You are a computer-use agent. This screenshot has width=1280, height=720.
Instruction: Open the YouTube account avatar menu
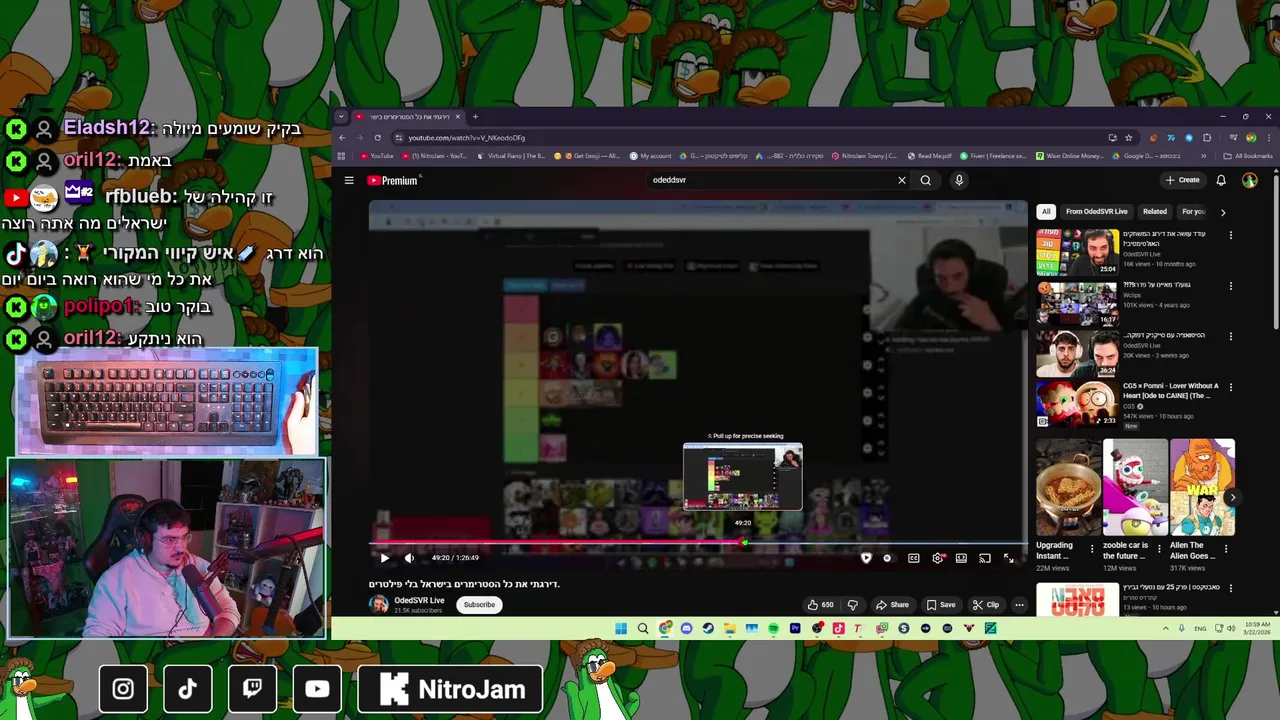point(1250,180)
